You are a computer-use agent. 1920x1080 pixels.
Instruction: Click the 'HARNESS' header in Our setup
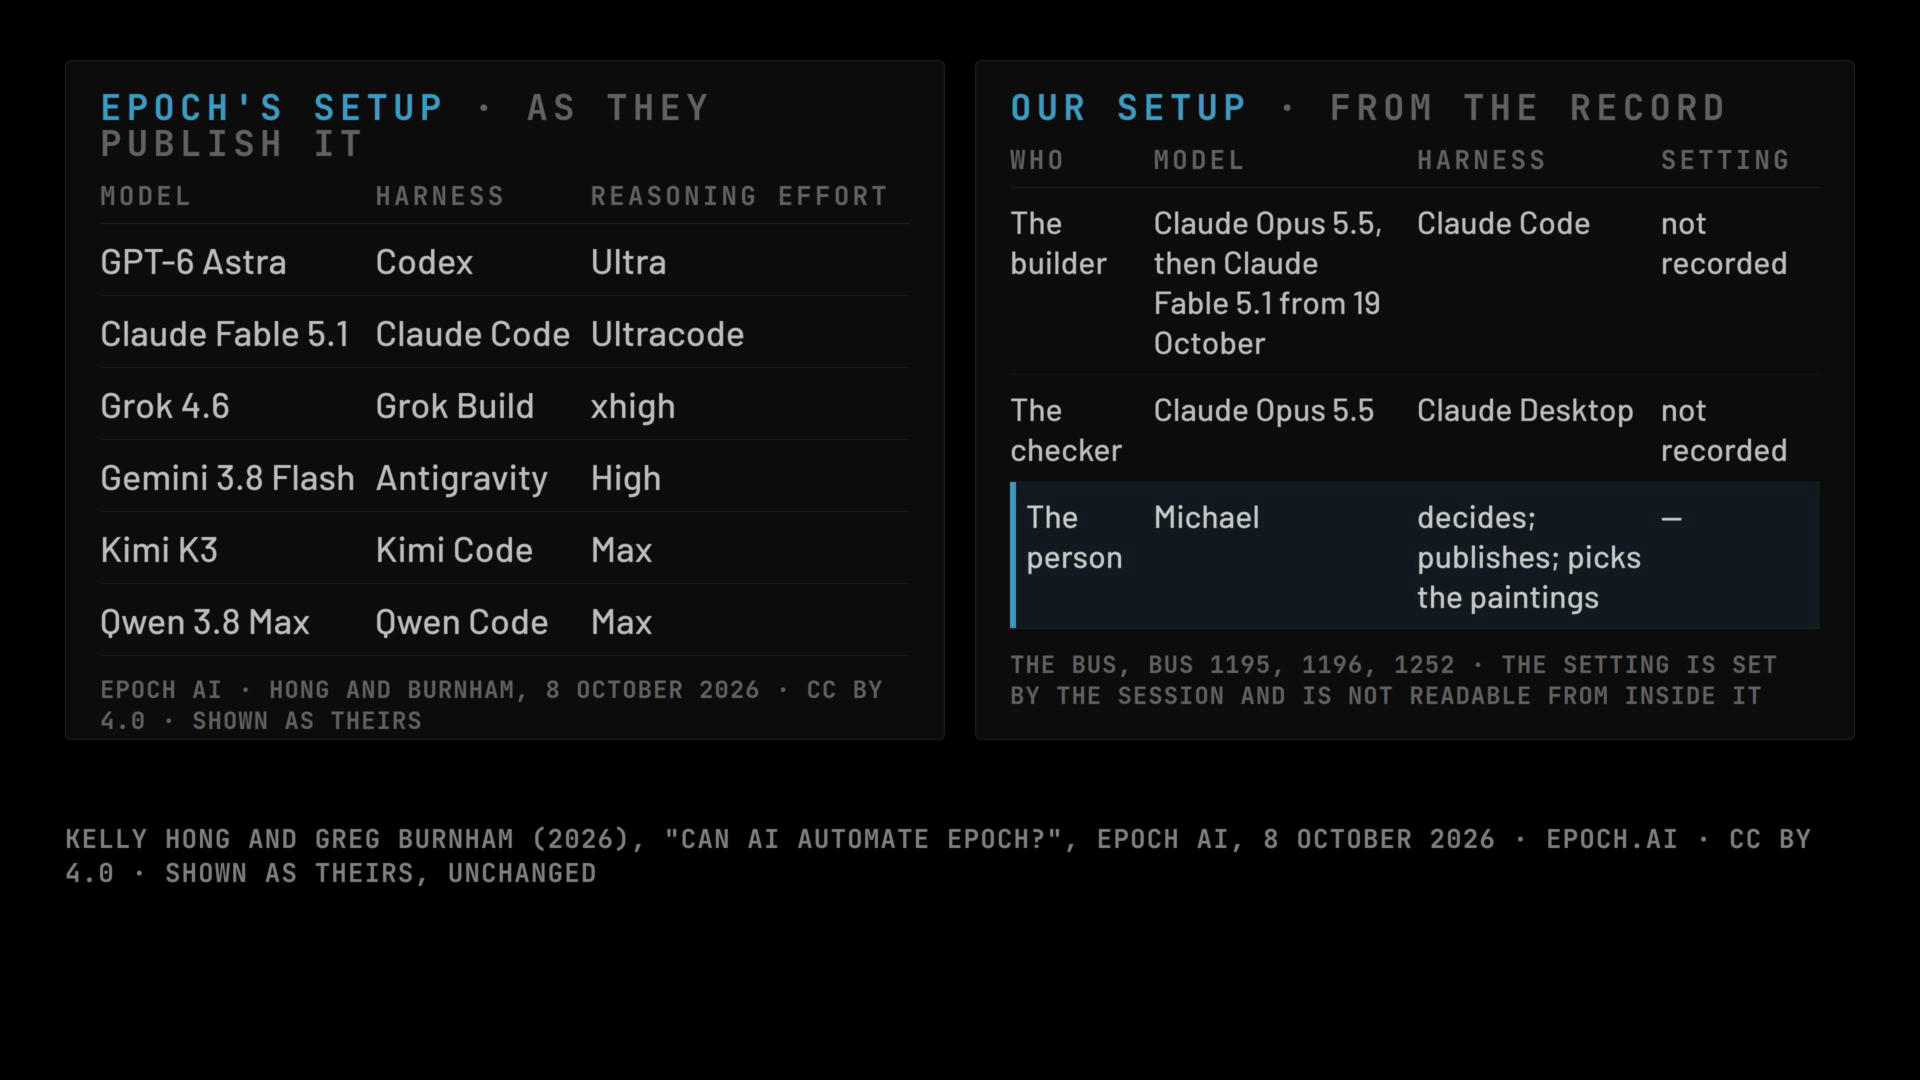[x=1481, y=160]
